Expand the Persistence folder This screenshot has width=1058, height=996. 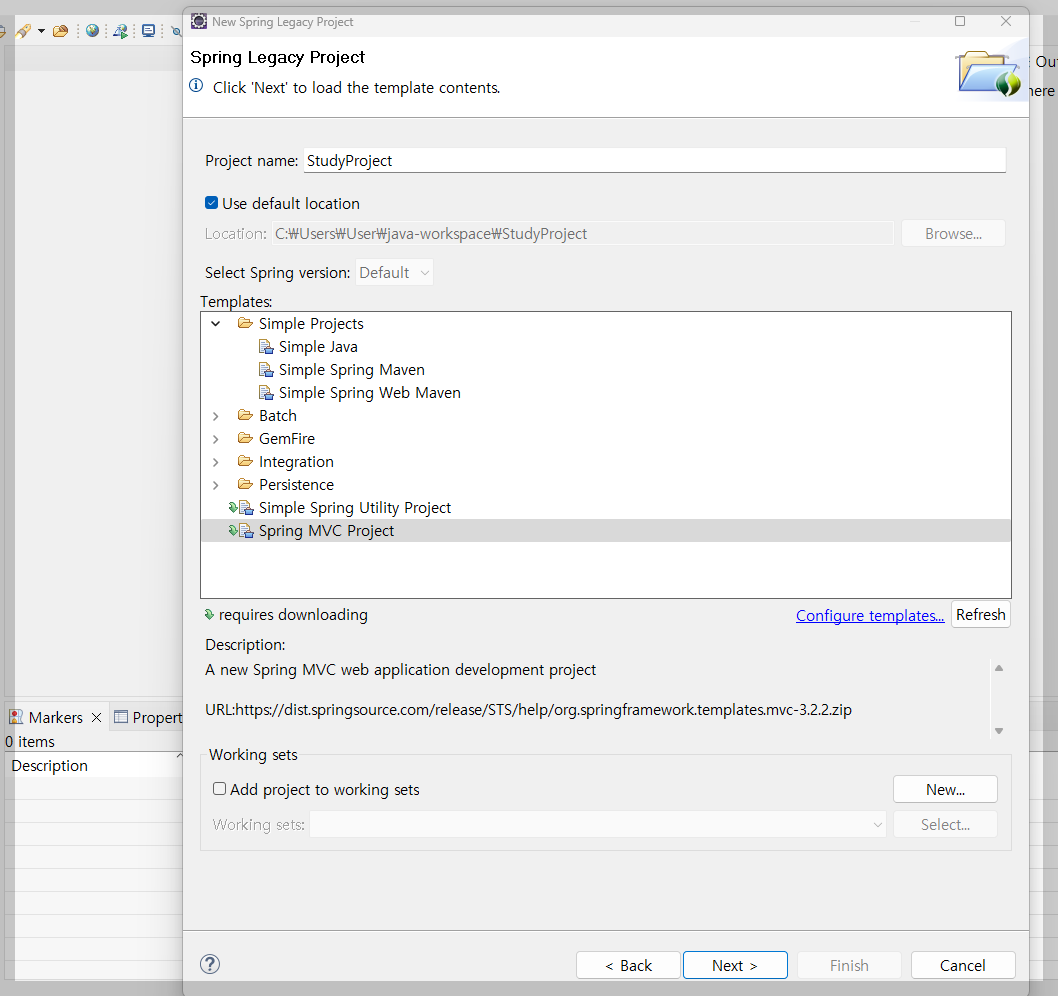click(x=215, y=485)
